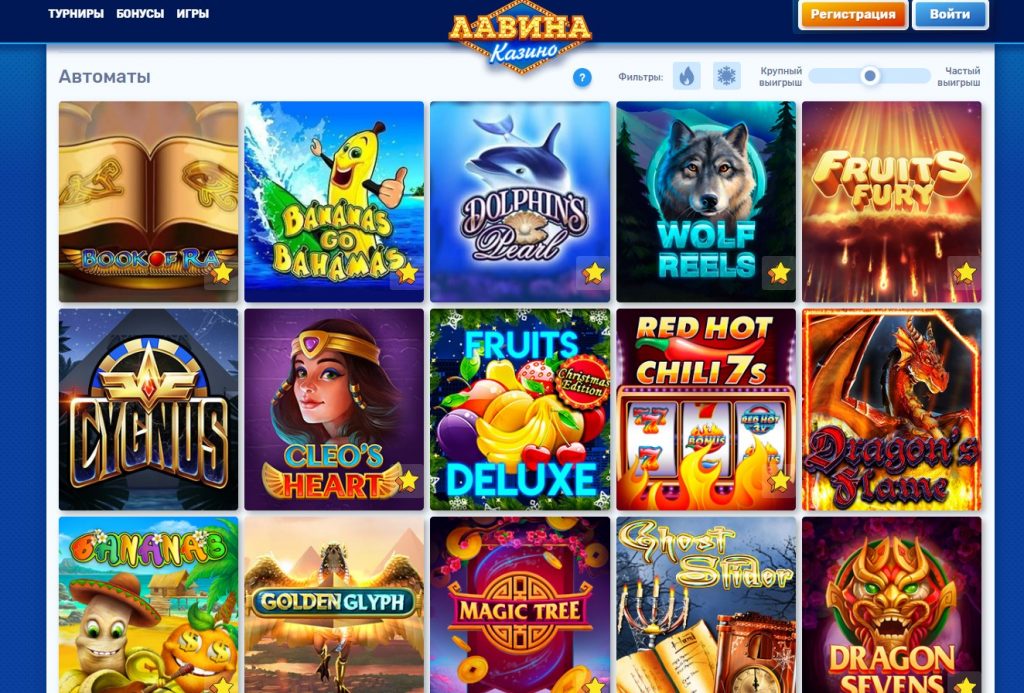Enable the hot flame filter
Viewport: 1024px width, 693px height.
pos(686,76)
